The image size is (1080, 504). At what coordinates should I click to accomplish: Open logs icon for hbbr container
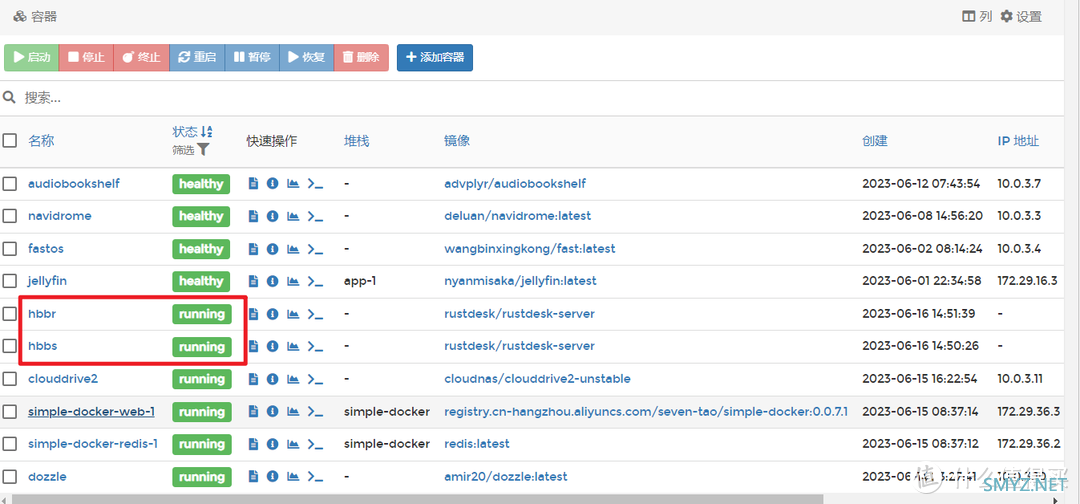253,314
